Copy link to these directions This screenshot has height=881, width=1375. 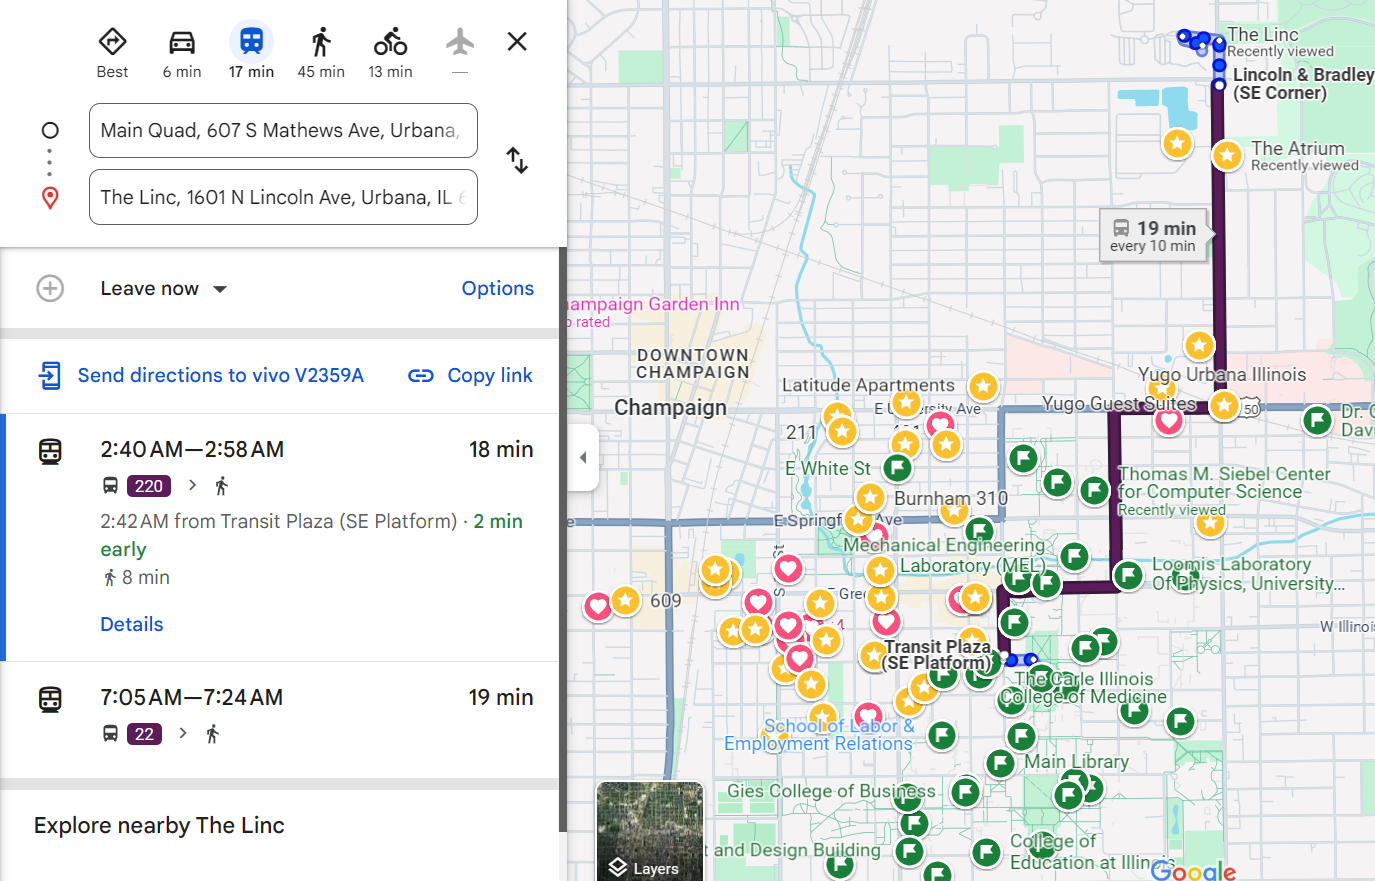coord(470,375)
